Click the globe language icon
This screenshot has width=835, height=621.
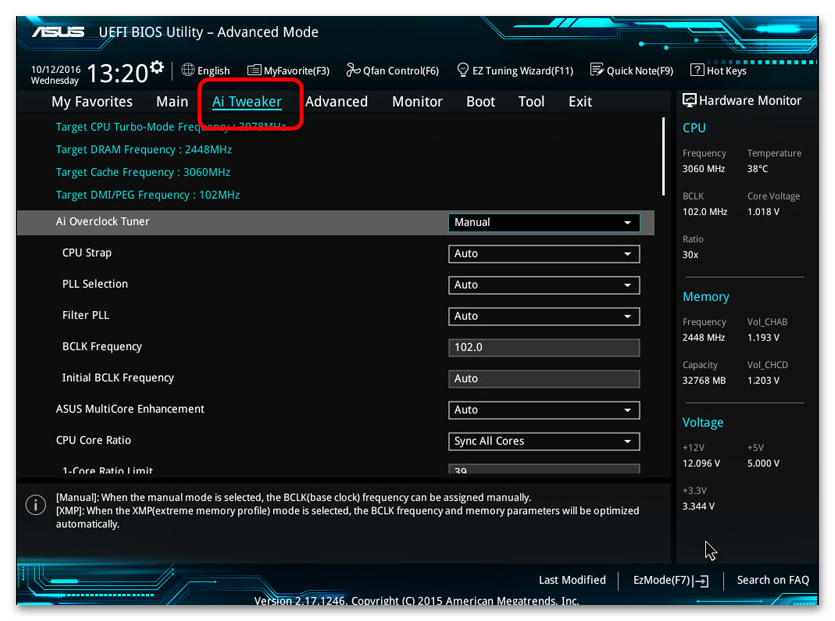point(188,70)
